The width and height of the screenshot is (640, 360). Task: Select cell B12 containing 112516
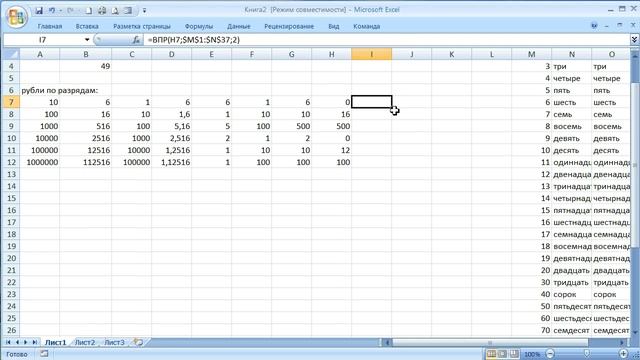(85, 162)
